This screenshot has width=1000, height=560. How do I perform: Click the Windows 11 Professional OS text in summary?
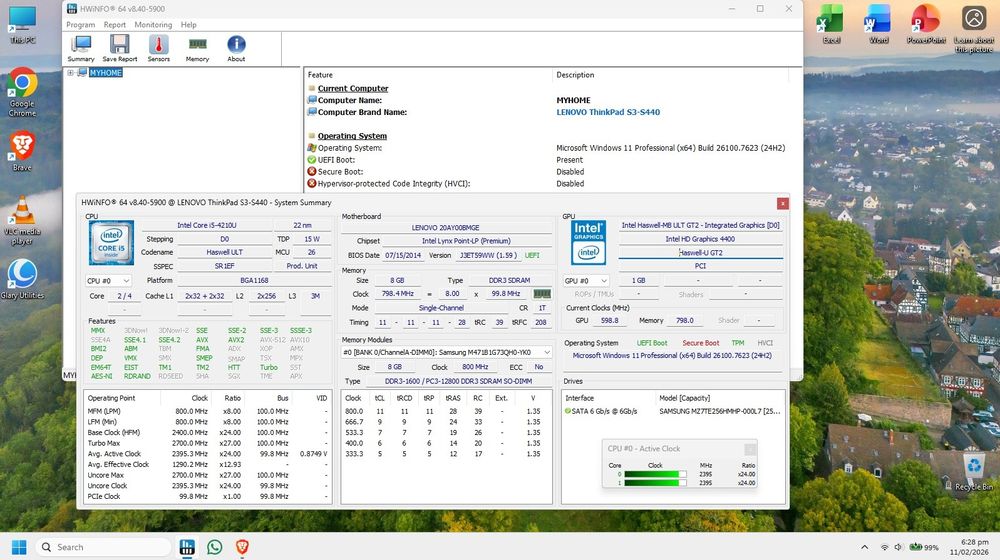pos(672,356)
